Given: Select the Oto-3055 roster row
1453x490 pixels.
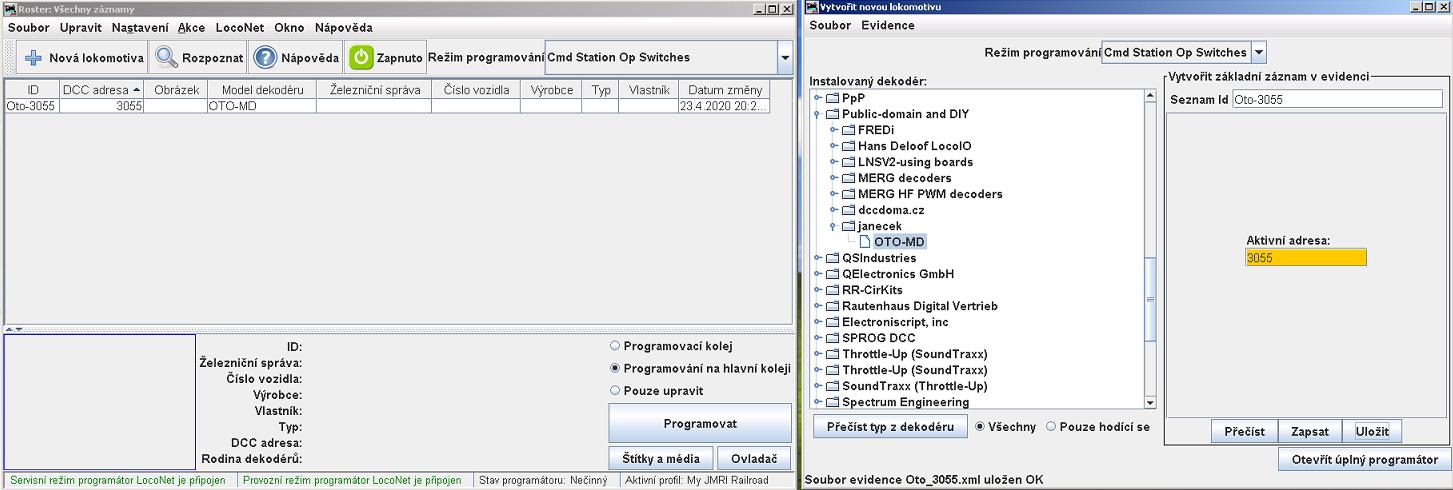Looking at the screenshot, I should pyautogui.click(x=387, y=105).
